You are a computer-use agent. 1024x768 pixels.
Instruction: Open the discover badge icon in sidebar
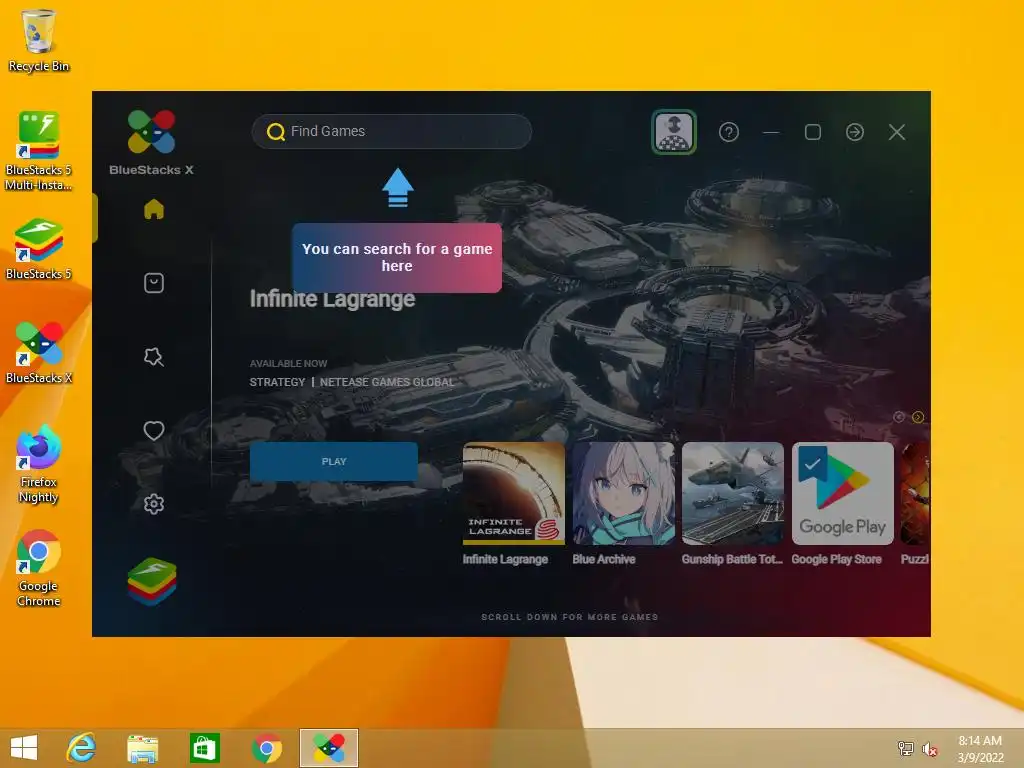[x=153, y=357]
